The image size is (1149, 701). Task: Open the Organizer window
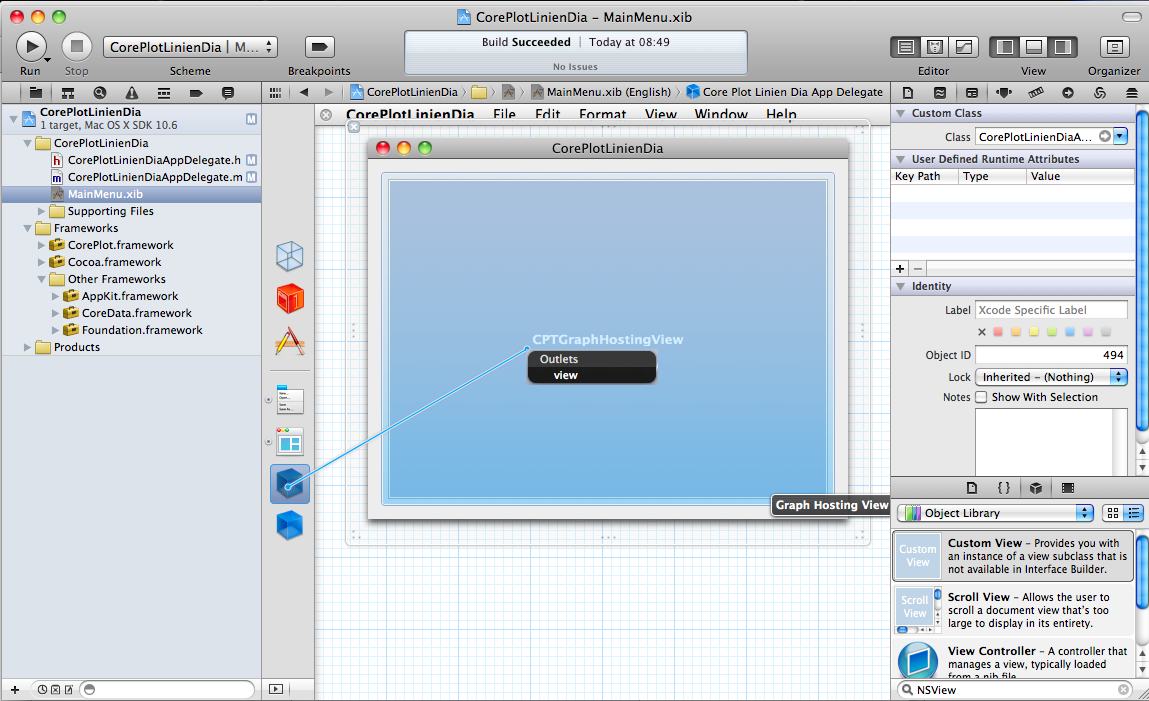(x=1114, y=47)
